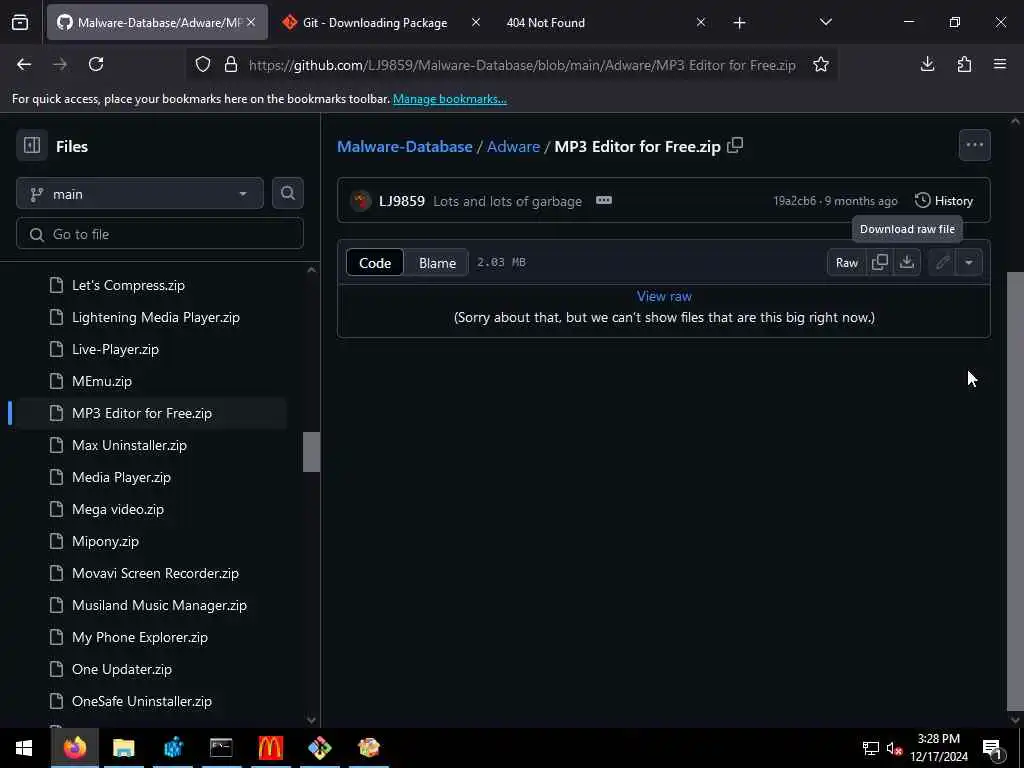Open the Firefox downloads panel

[x=927, y=64]
